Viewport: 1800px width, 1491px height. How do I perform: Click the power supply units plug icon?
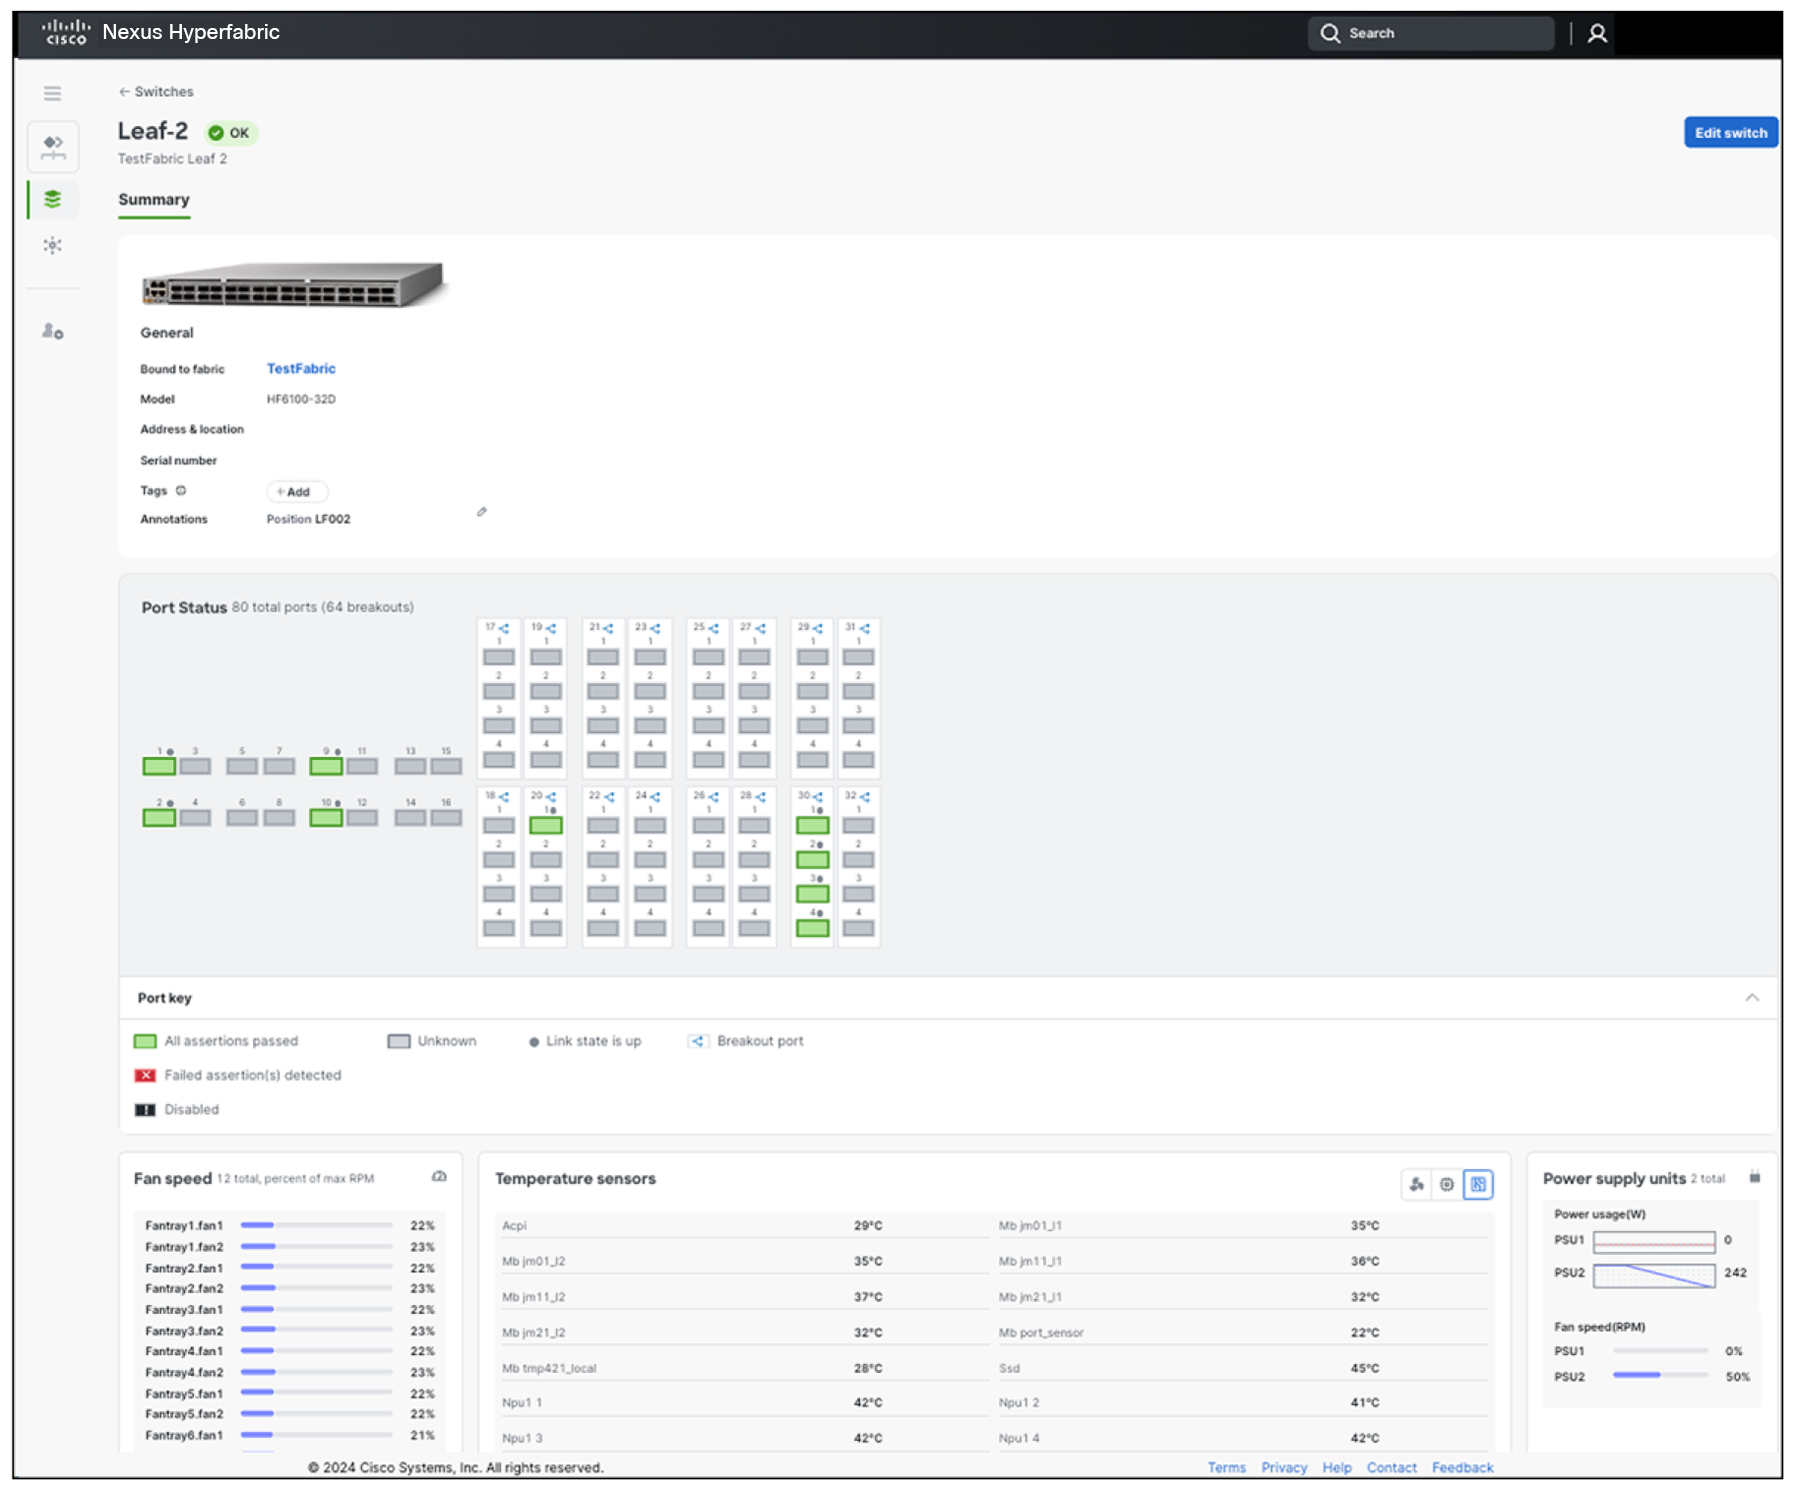point(1755,1177)
